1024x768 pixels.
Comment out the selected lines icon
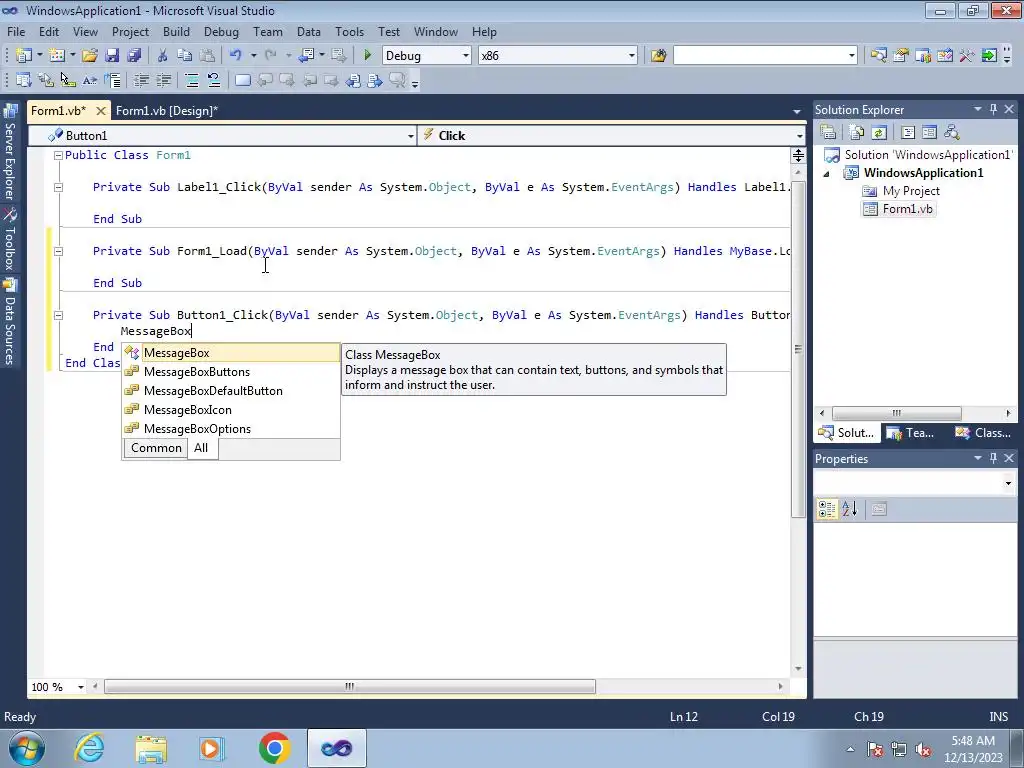[192, 80]
